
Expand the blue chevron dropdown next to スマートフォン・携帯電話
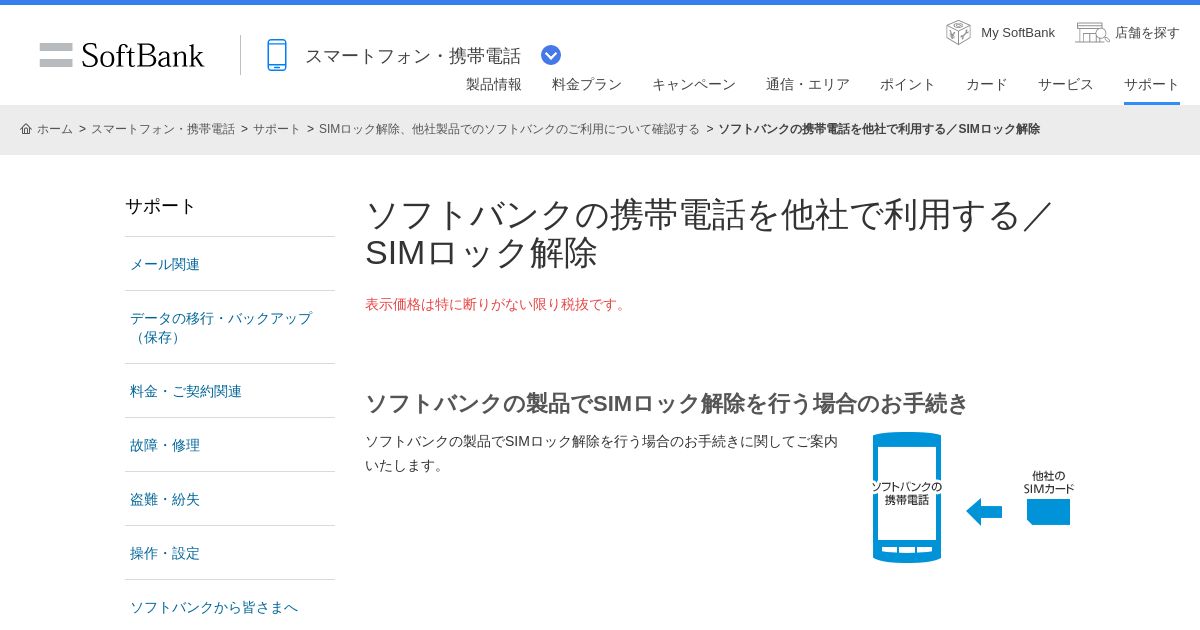pyautogui.click(x=551, y=55)
